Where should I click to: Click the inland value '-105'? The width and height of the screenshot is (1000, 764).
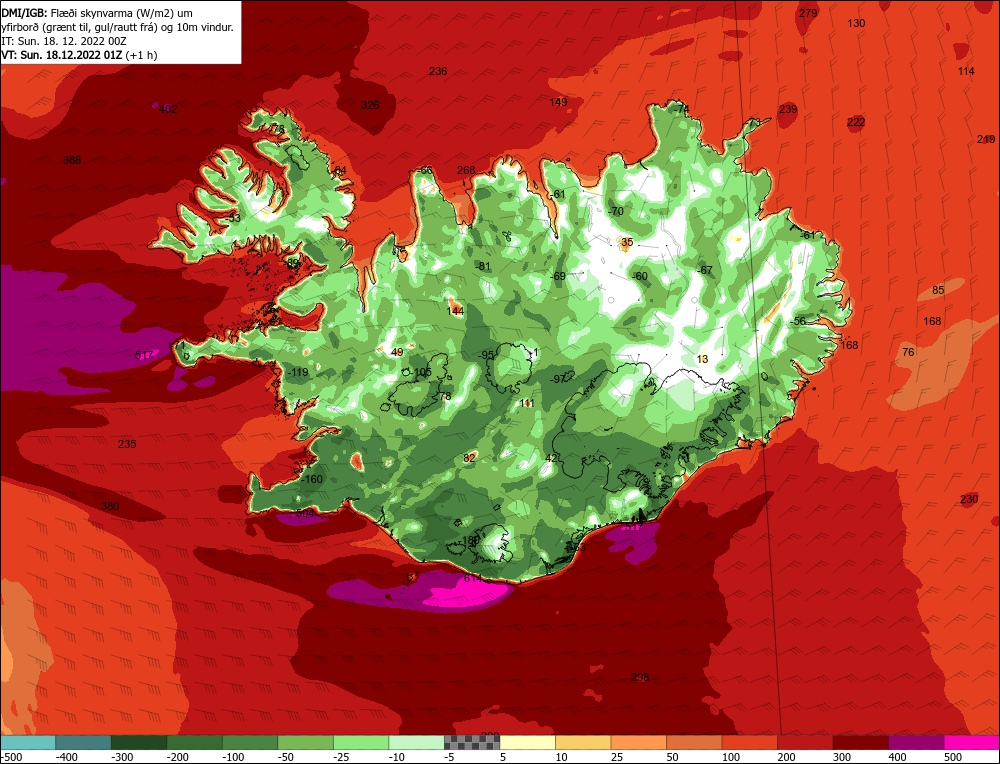click(x=421, y=372)
